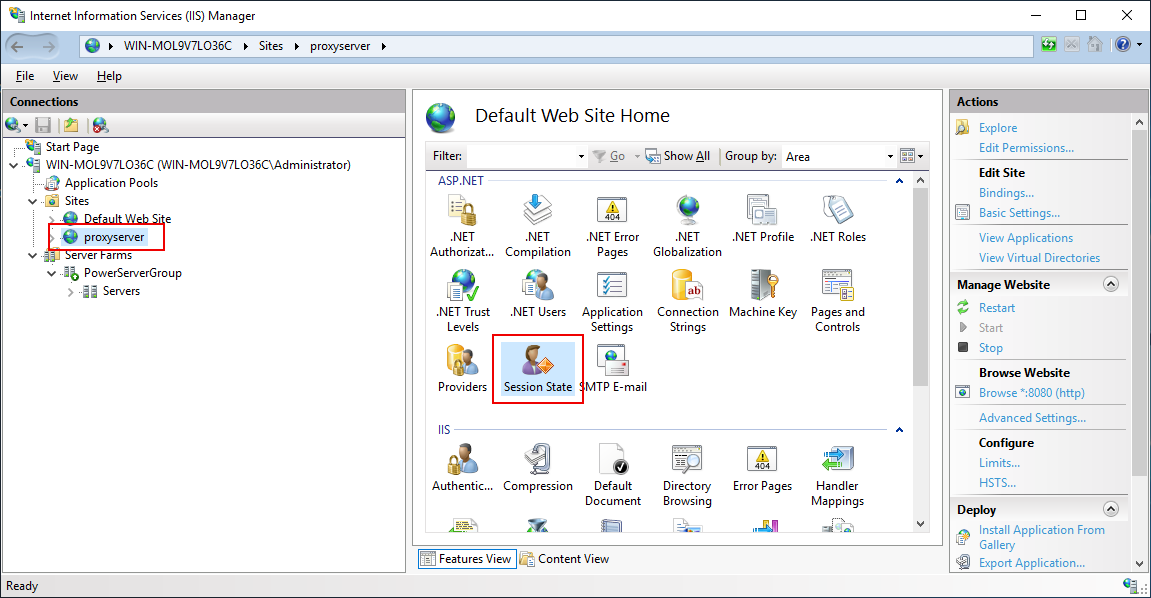The height and width of the screenshot is (598, 1151).
Task: Open Bindings link under Edit Site
Action: click(1006, 193)
